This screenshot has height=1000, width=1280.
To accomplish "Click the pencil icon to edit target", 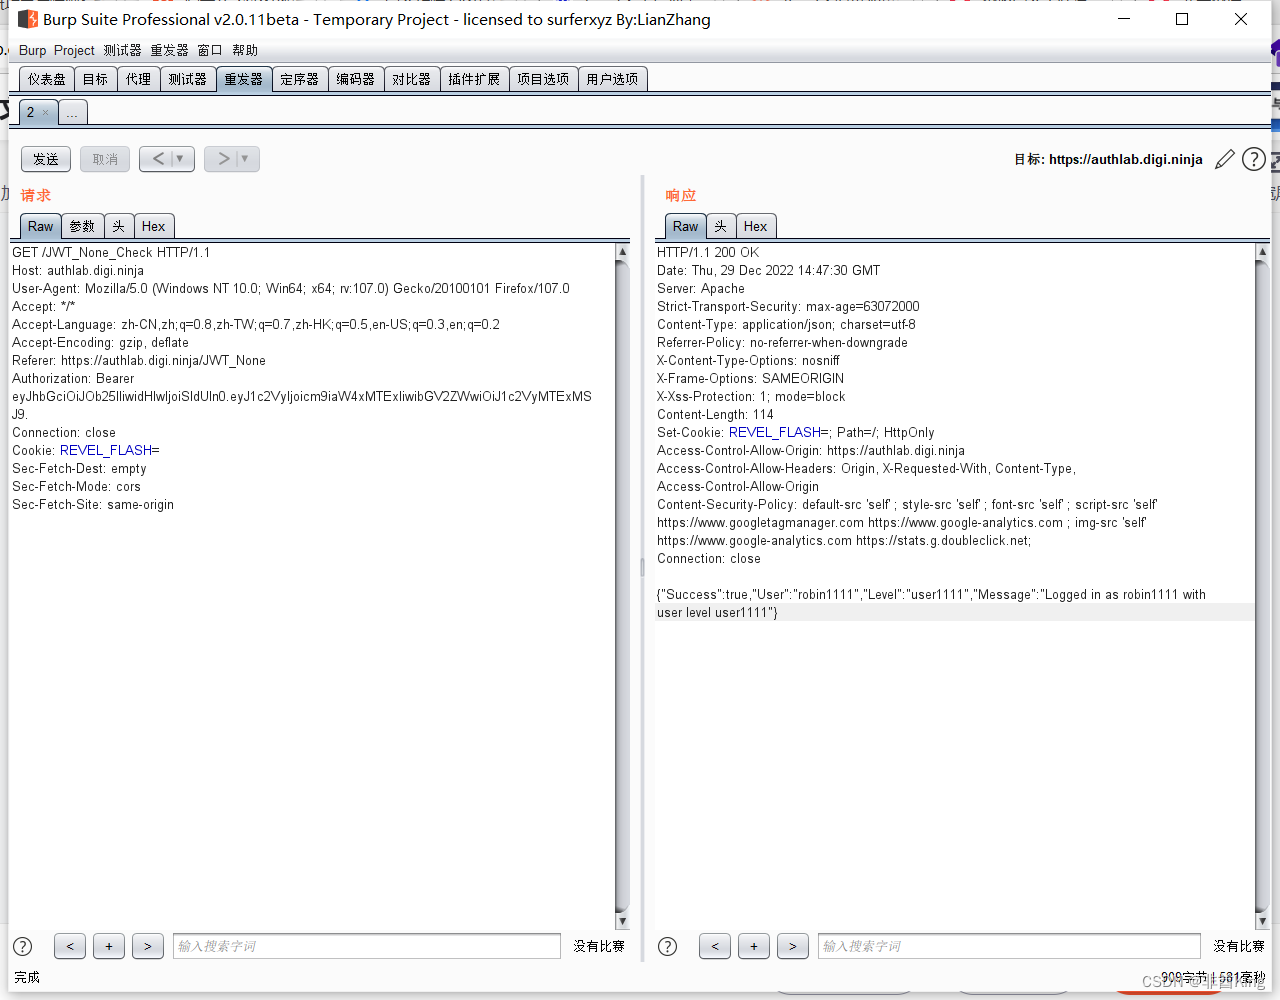I will pos(1224,160).
